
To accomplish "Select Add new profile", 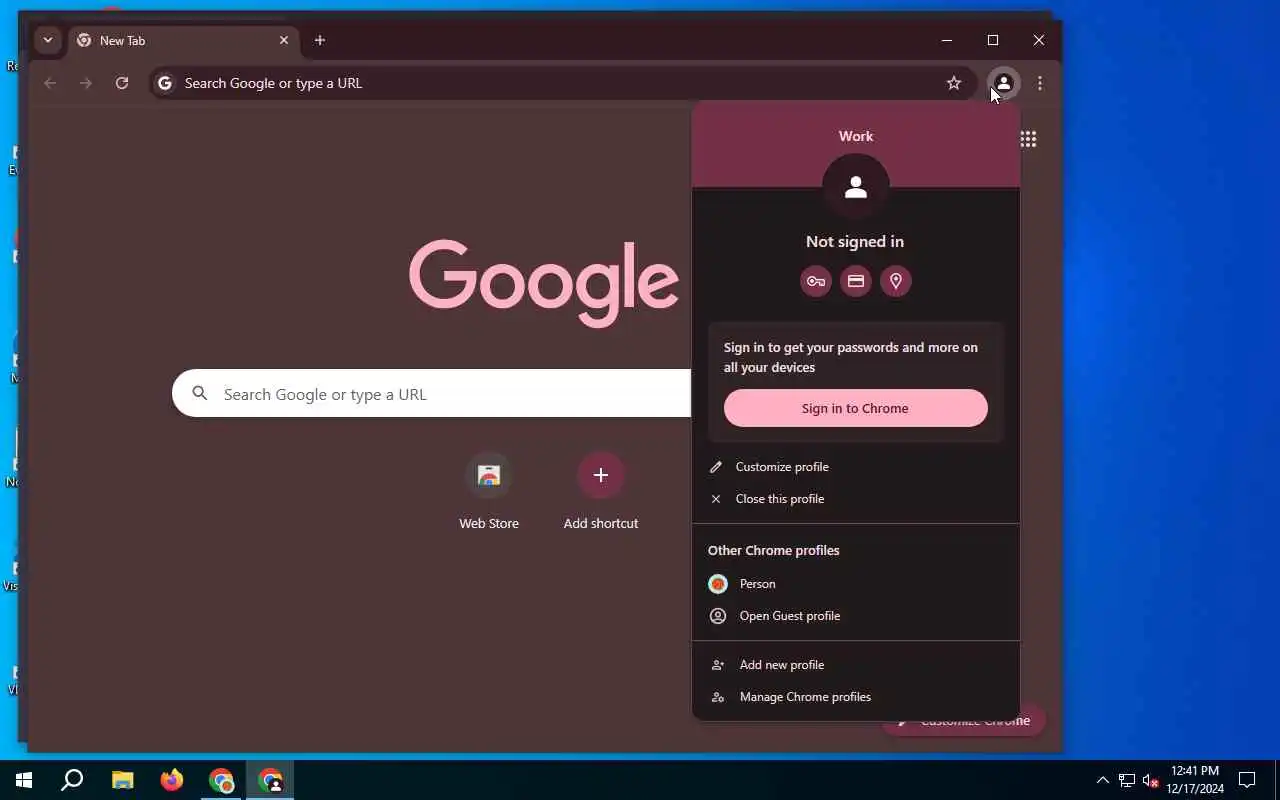I will (x=856, y=665).
